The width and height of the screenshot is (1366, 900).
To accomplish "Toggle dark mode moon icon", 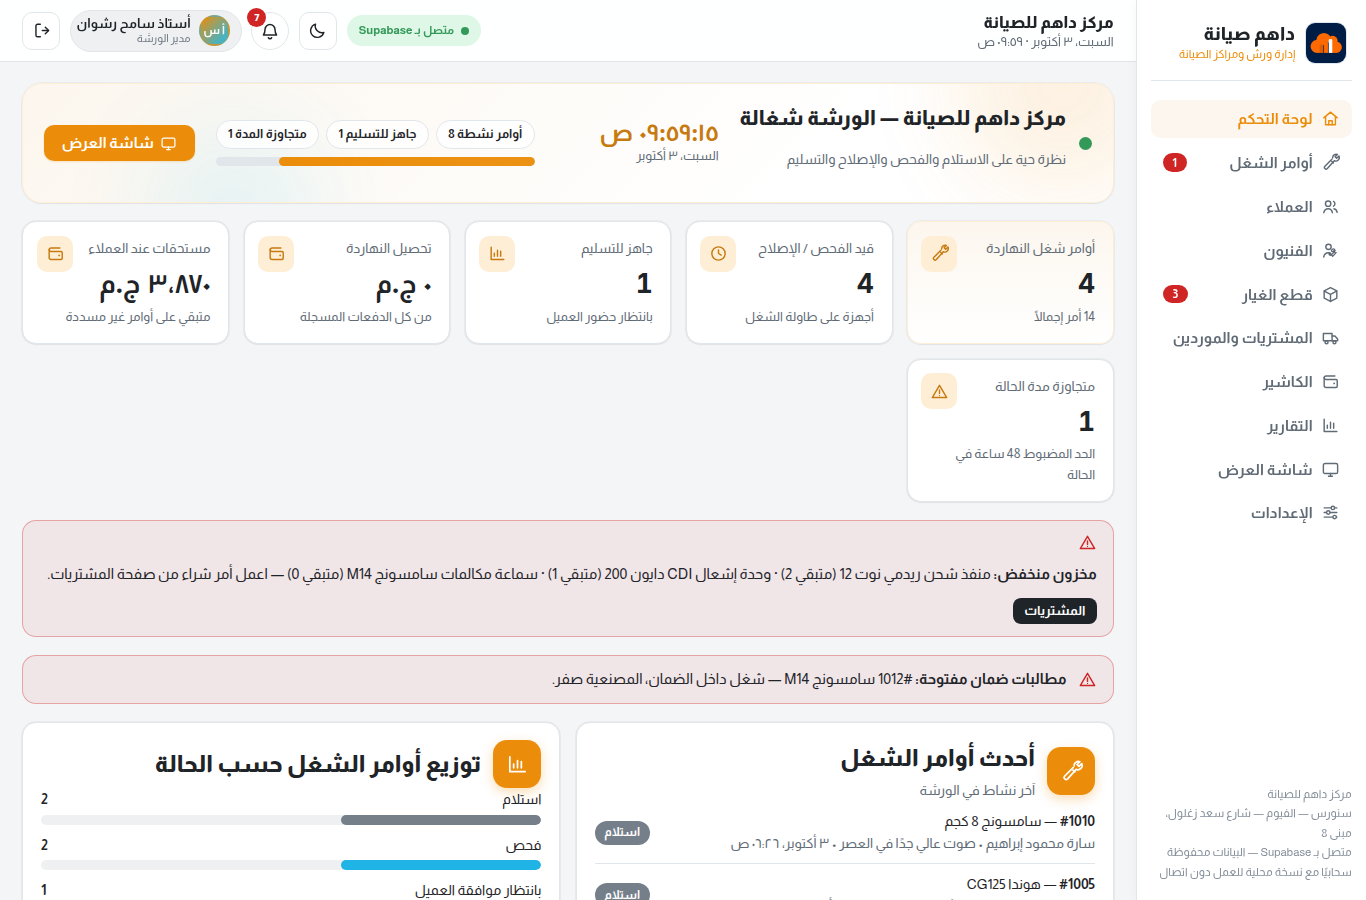I will coord(318,31).
